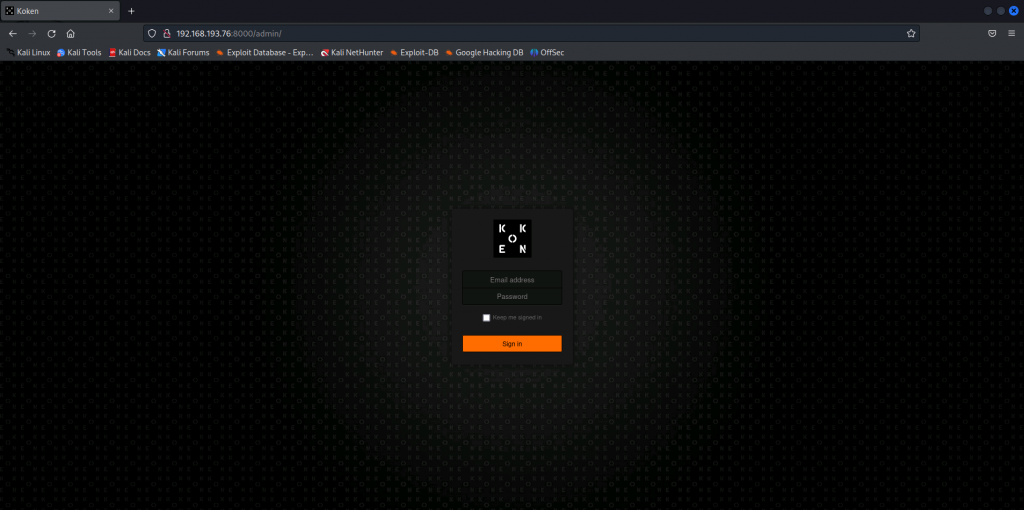
Task: Bookmark this page with star icon
Action: (x=910, y=33)
